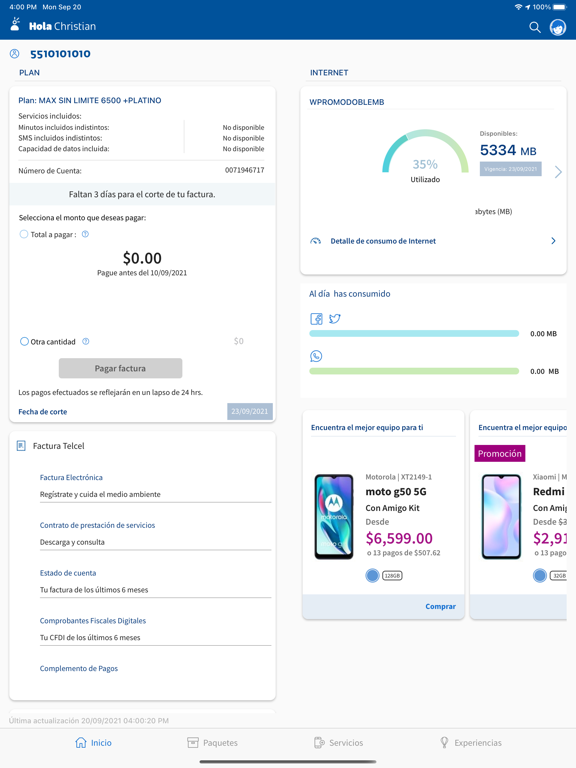Screen dimensions: 576x768
Task: Tap the Inicio home icon
Action: click(x=81, y=743)
